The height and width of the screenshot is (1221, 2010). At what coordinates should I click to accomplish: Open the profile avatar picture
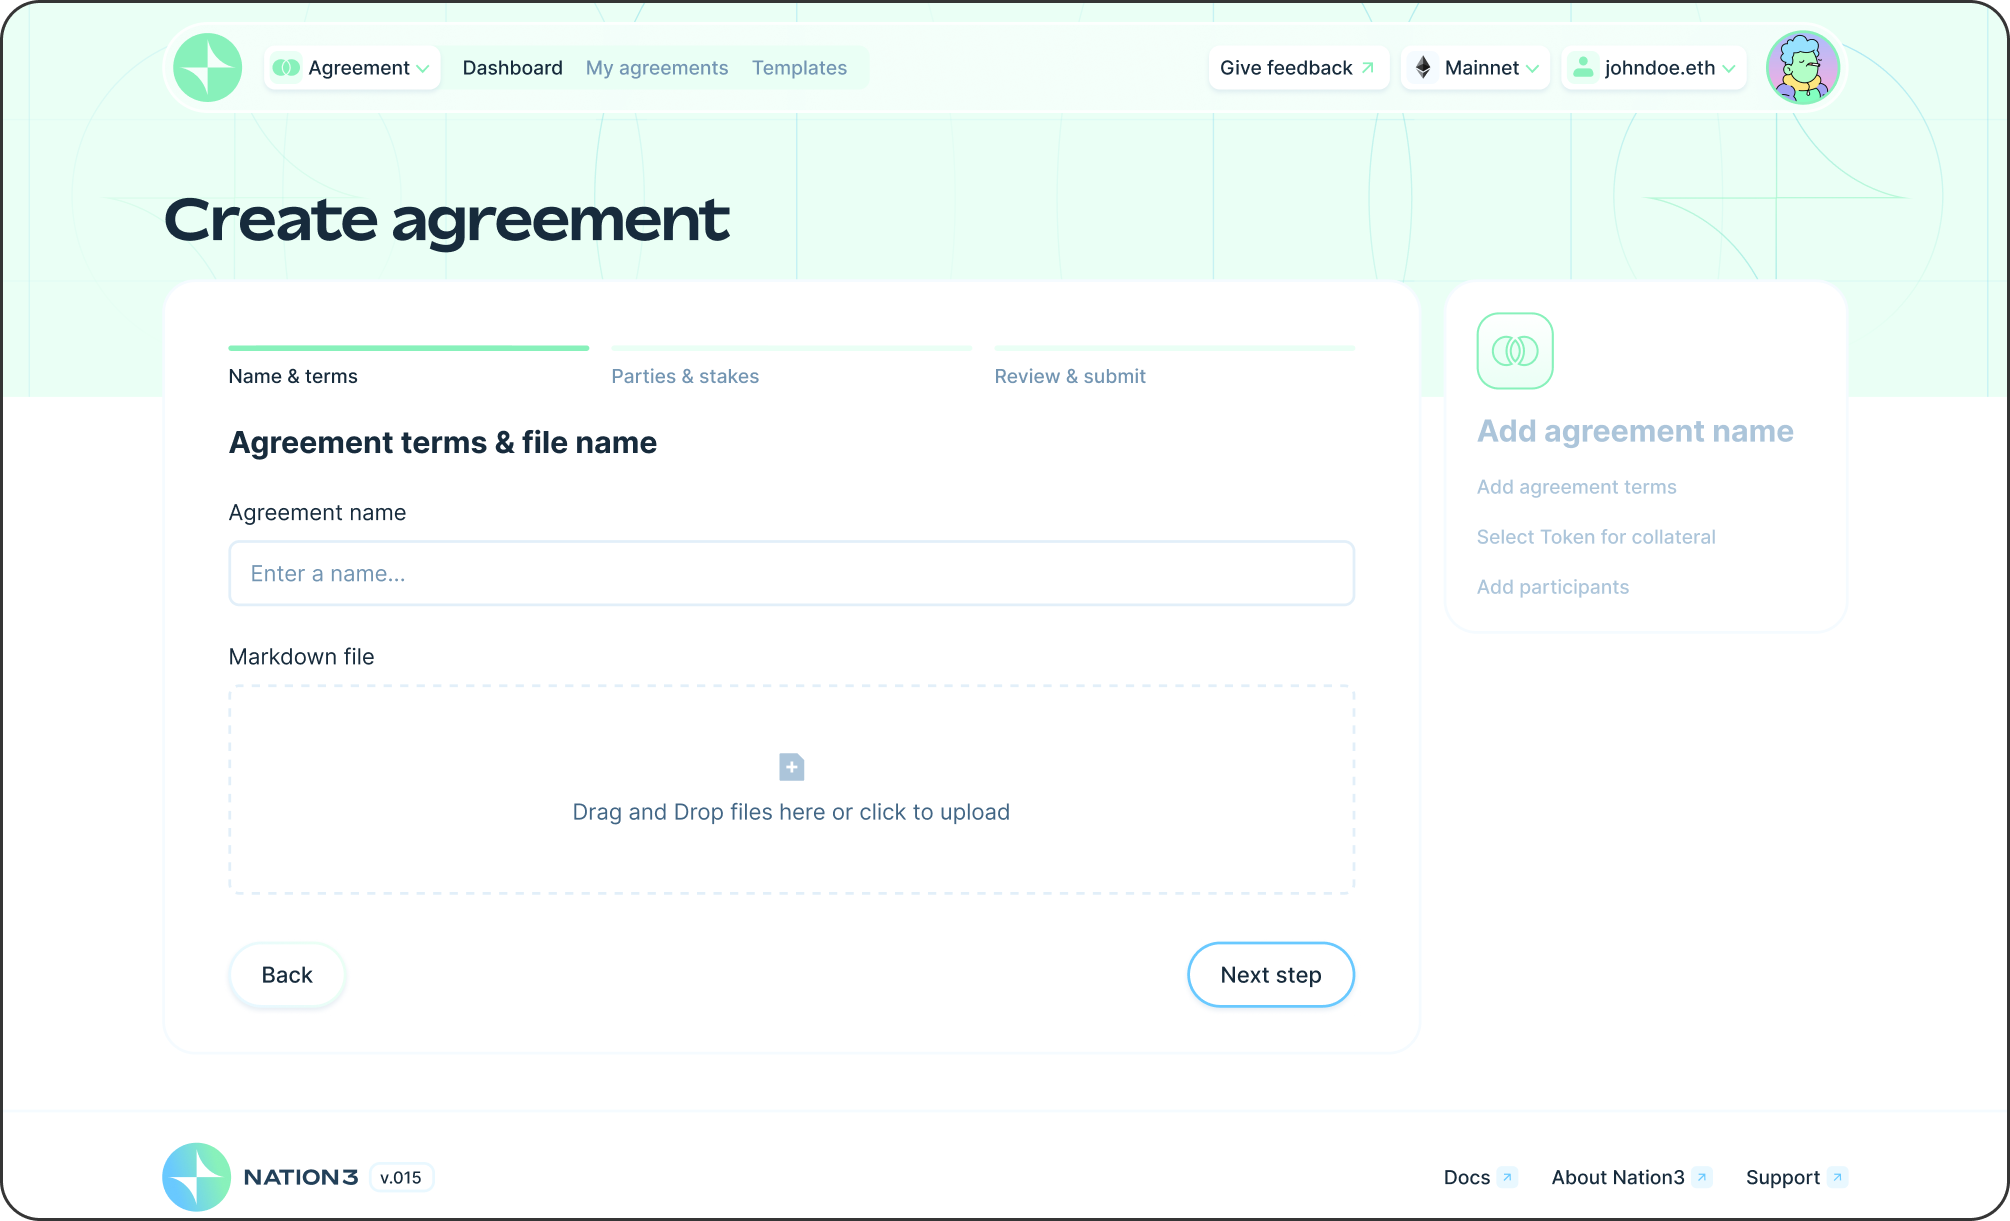pos(1803,68)
